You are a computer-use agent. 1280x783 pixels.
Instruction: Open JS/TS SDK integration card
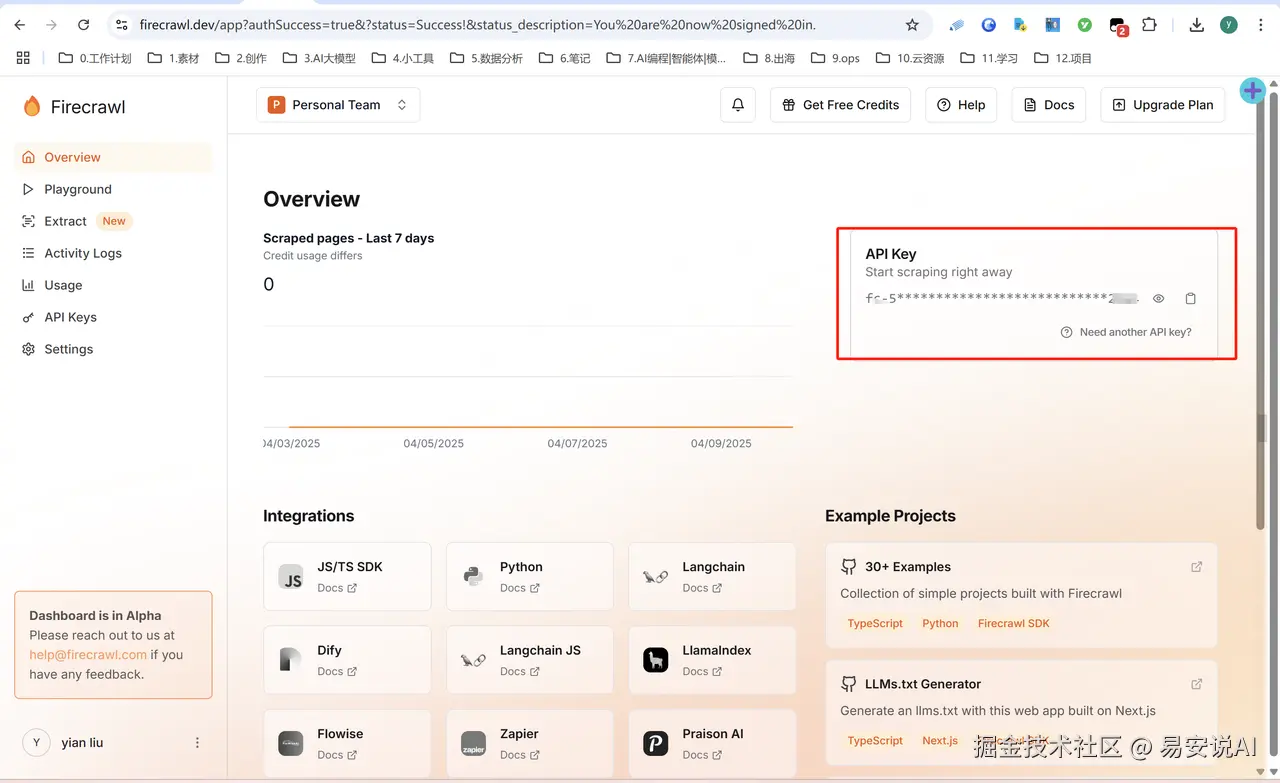[x=347, y=576]
